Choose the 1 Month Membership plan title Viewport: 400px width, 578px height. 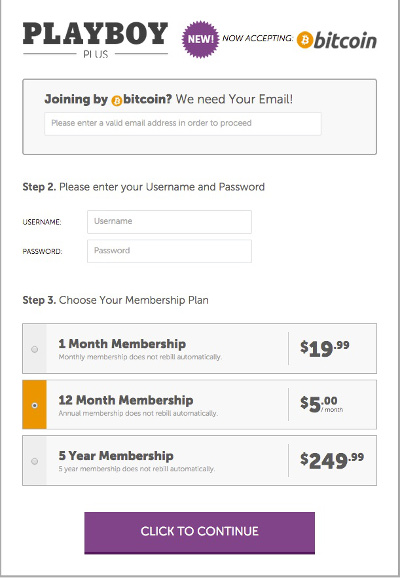122,344
